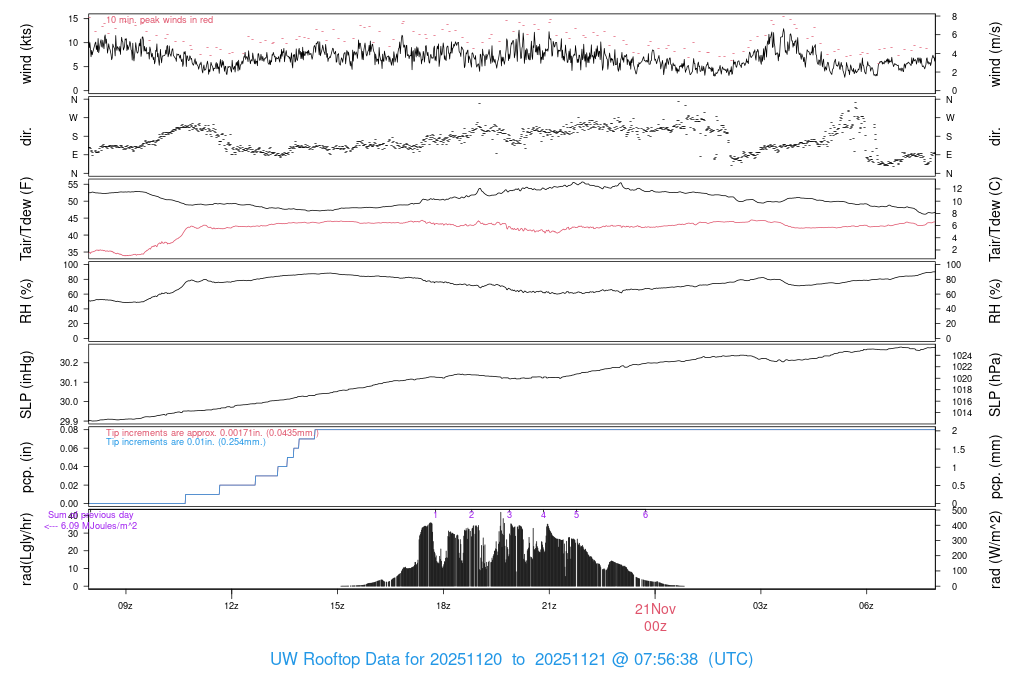Screen dimensions: 1024x700
Task: Click the 06z time axis label
Action: tap(866, 606)
